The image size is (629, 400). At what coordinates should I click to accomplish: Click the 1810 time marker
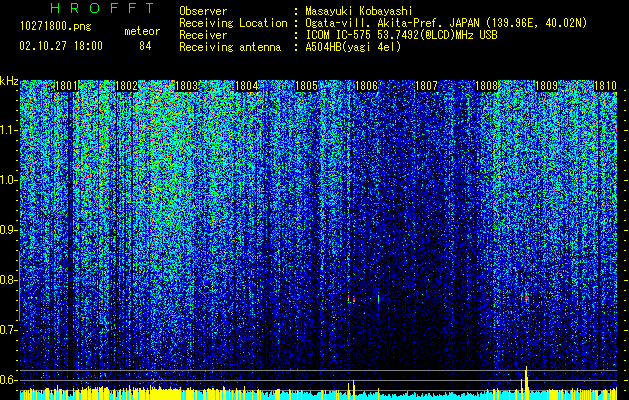coord(605,86)
